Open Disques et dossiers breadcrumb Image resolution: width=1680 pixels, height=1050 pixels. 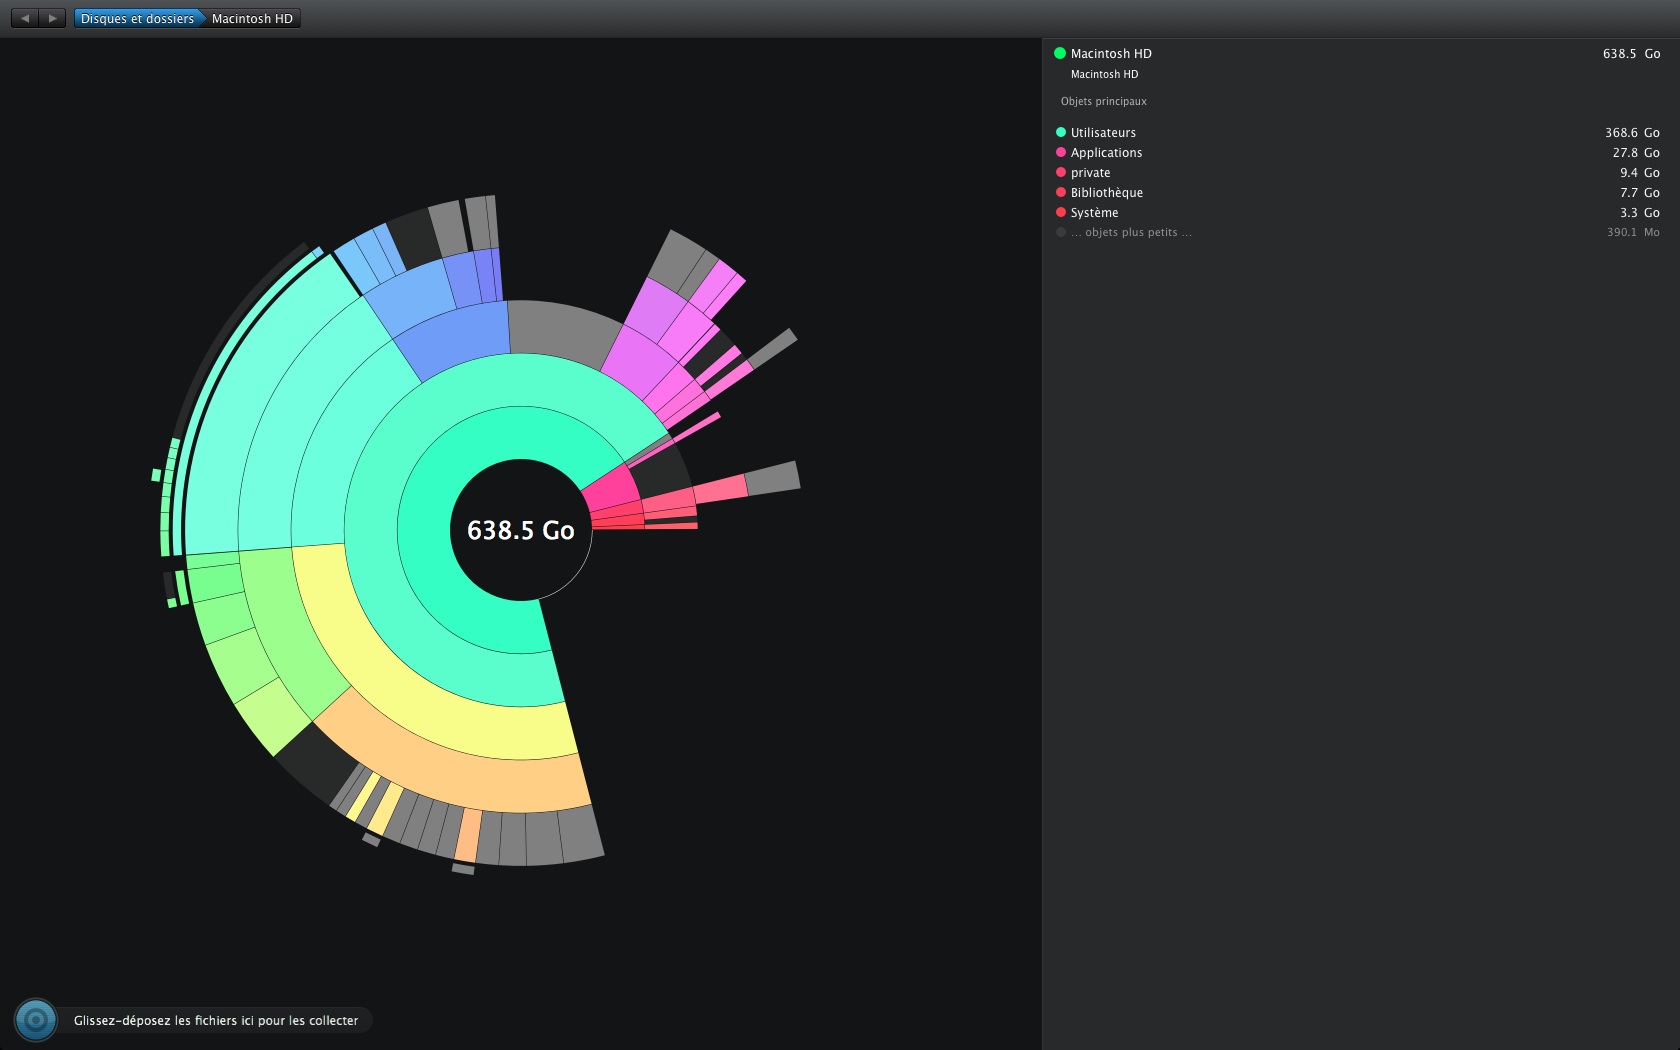pos(137,18)
